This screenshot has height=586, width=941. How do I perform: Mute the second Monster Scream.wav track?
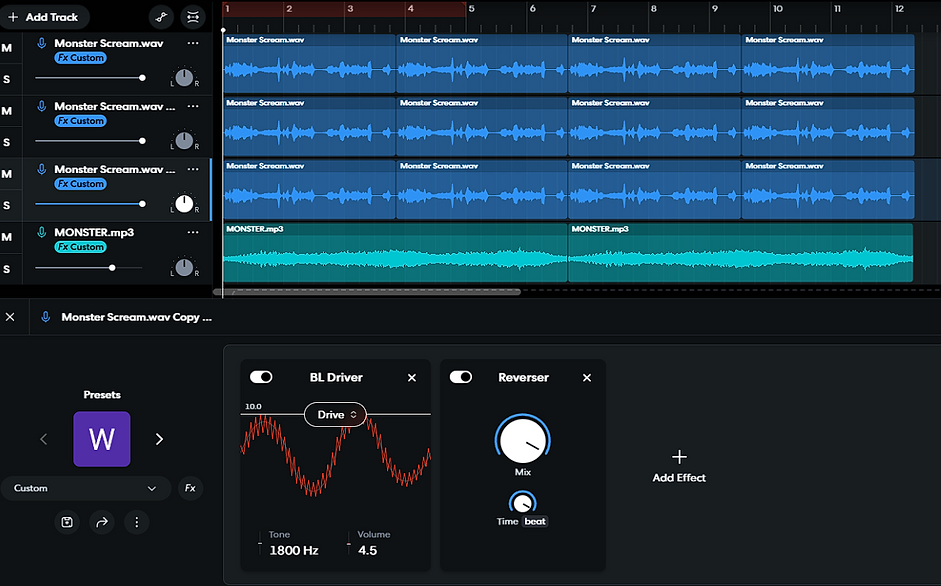point(7,111)
